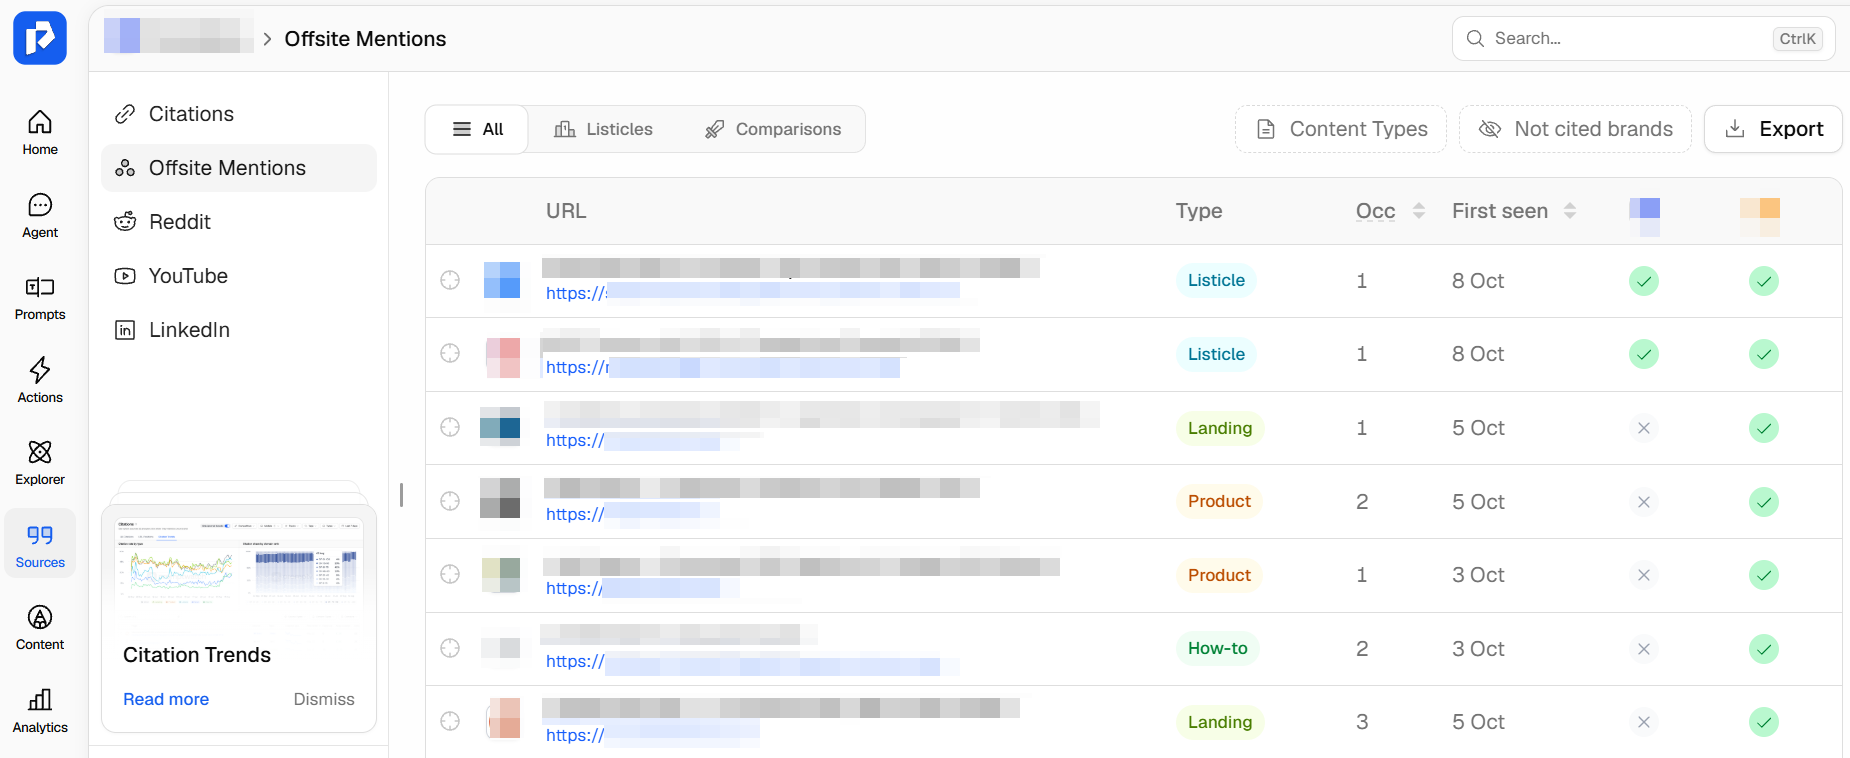Viewport: 1850px width, 758px height.
Task: Open the LinkedIn sources page
Action: tap(239, 330)
